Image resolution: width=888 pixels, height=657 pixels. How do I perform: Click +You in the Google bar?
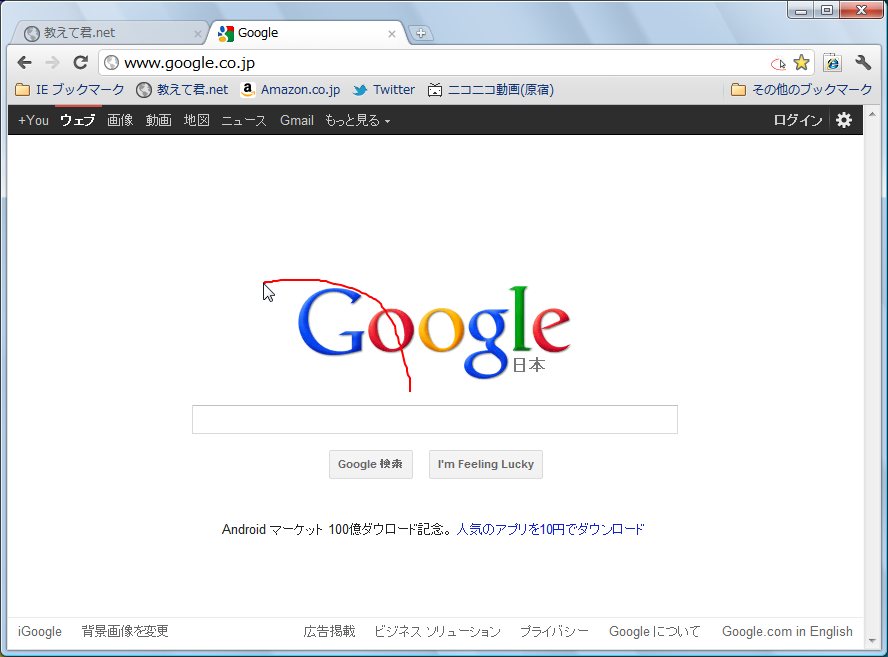coord(33,120)
